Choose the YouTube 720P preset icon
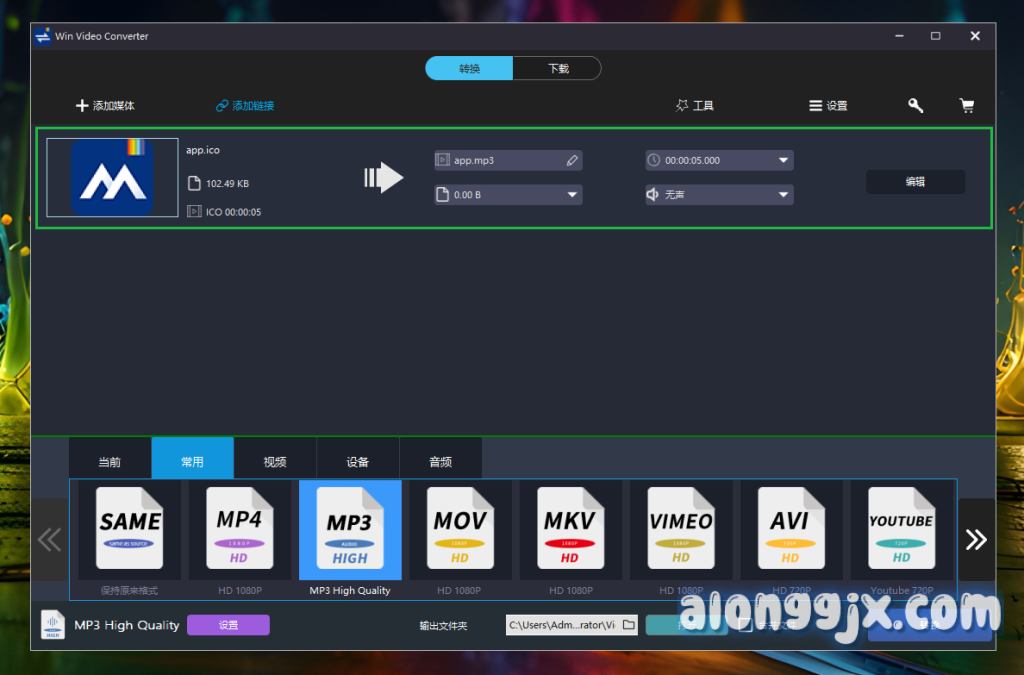Image resolution: width=1024 pixels, height=675 pixels. (901, 530)
